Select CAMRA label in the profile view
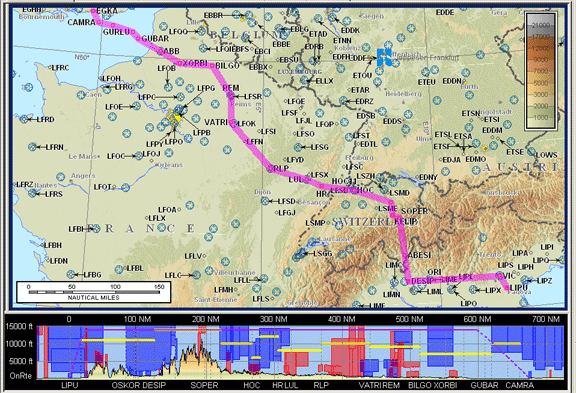Image resolution: width=576 pixels, height=393 pixels. point(519,385)
